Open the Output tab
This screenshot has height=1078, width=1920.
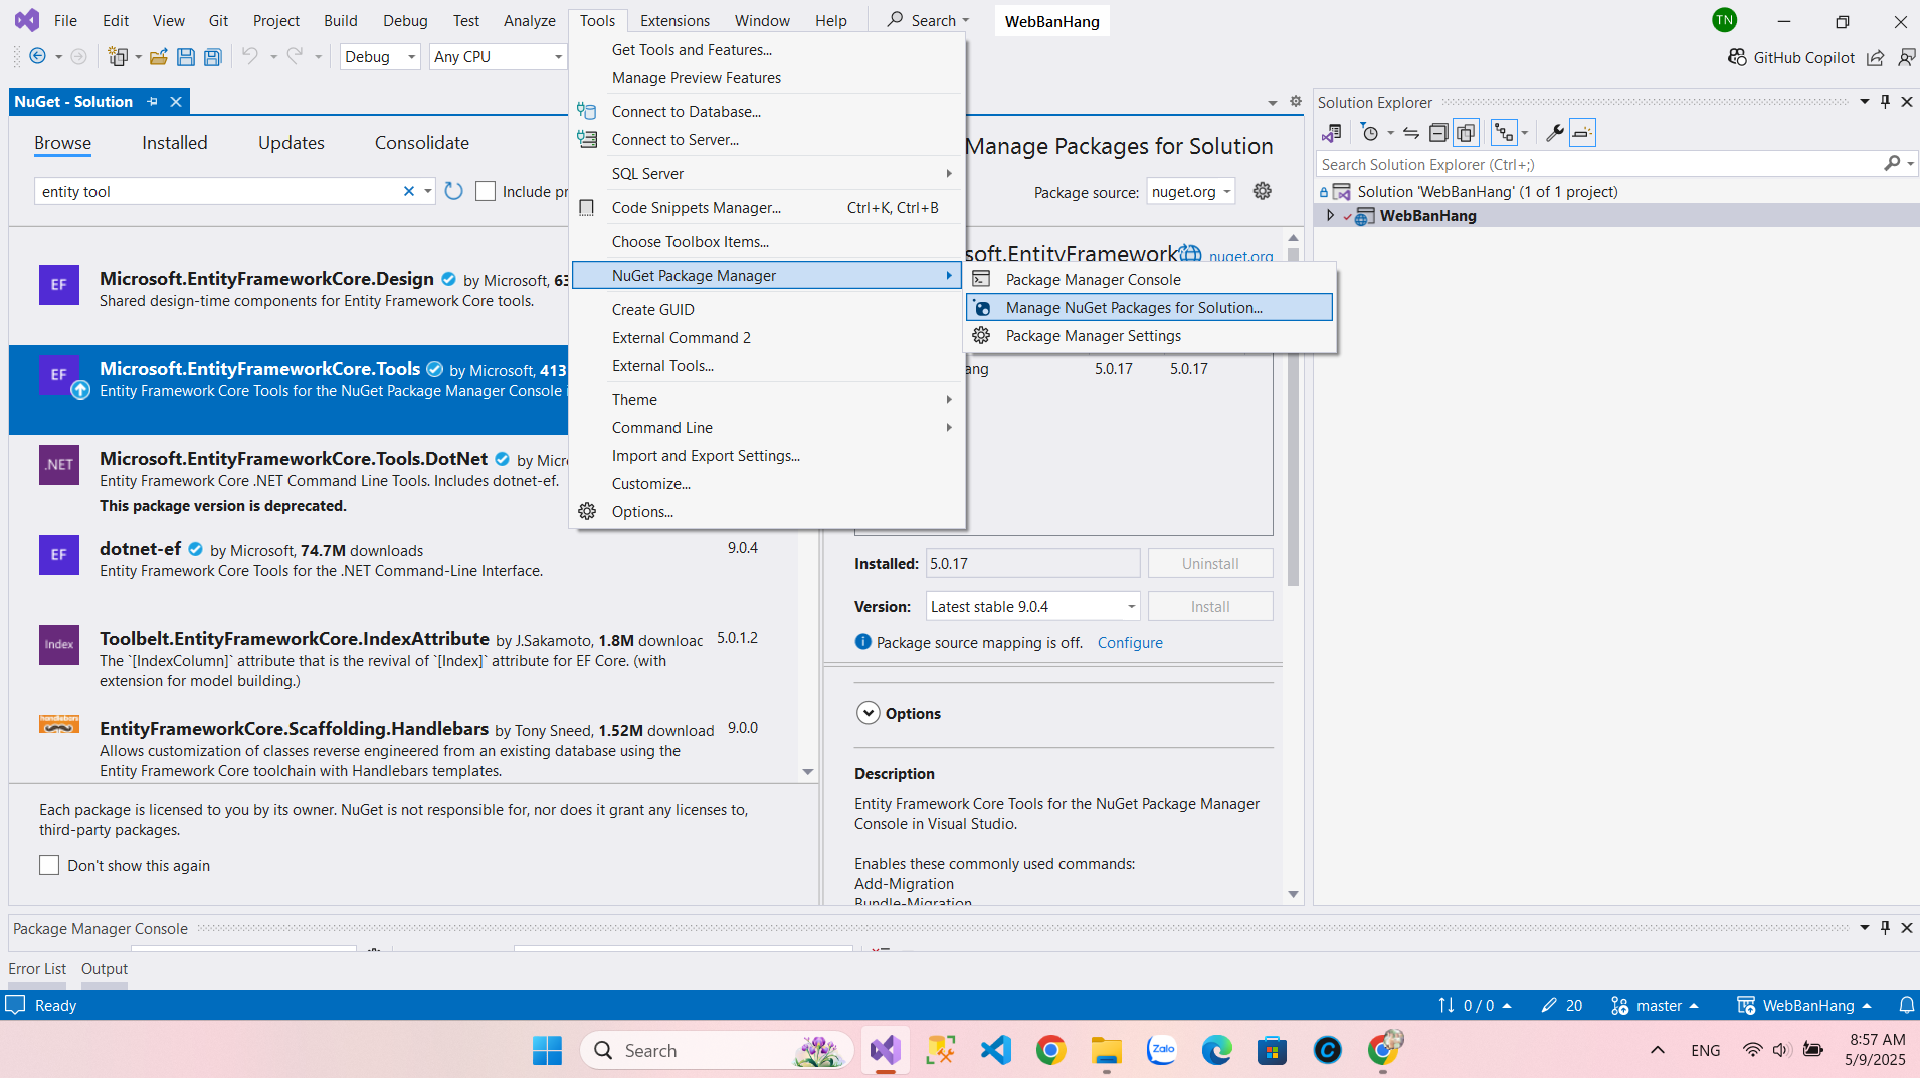point(104,968)
